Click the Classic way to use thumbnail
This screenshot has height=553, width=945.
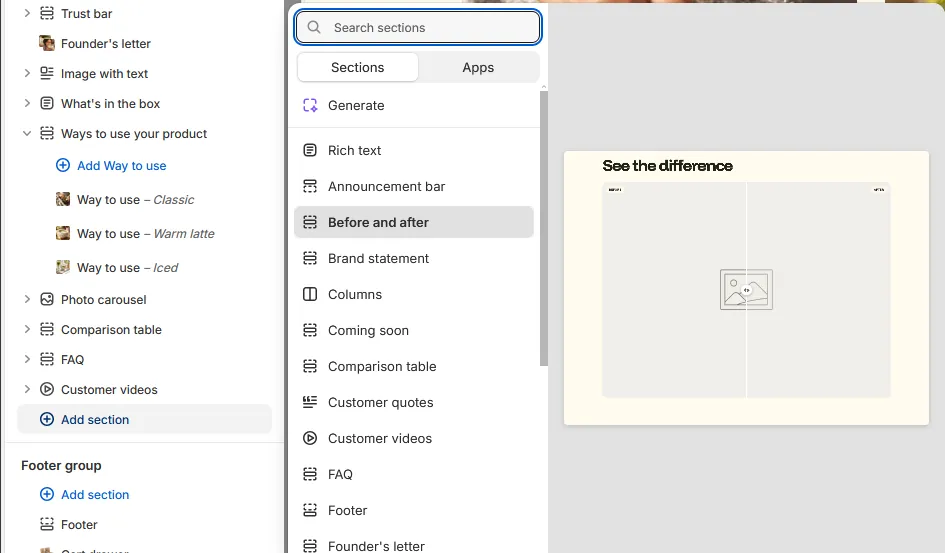pos(63,199)
